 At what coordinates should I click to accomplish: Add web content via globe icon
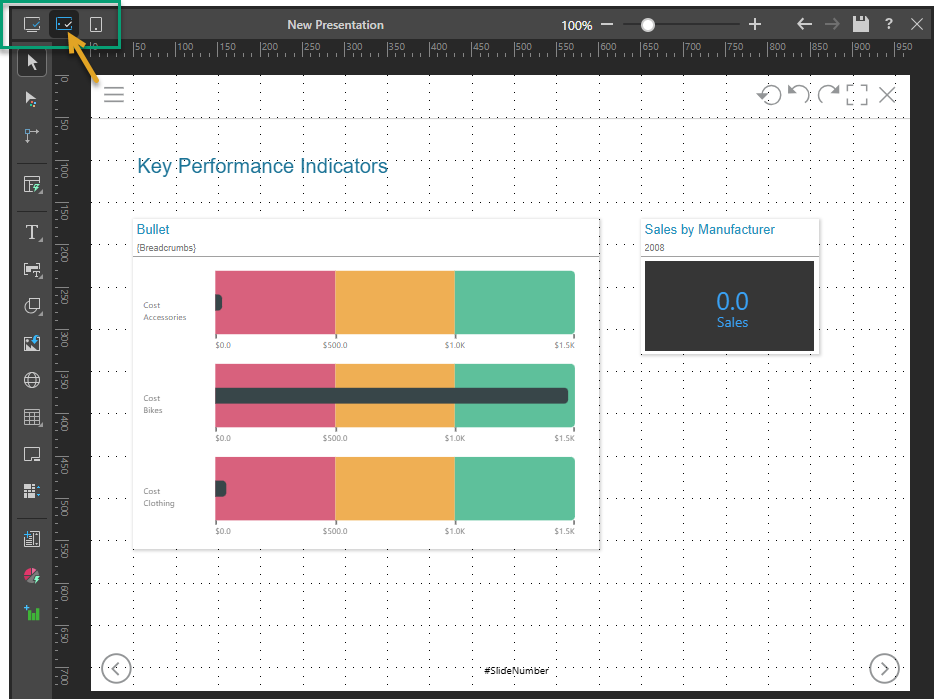32,380
